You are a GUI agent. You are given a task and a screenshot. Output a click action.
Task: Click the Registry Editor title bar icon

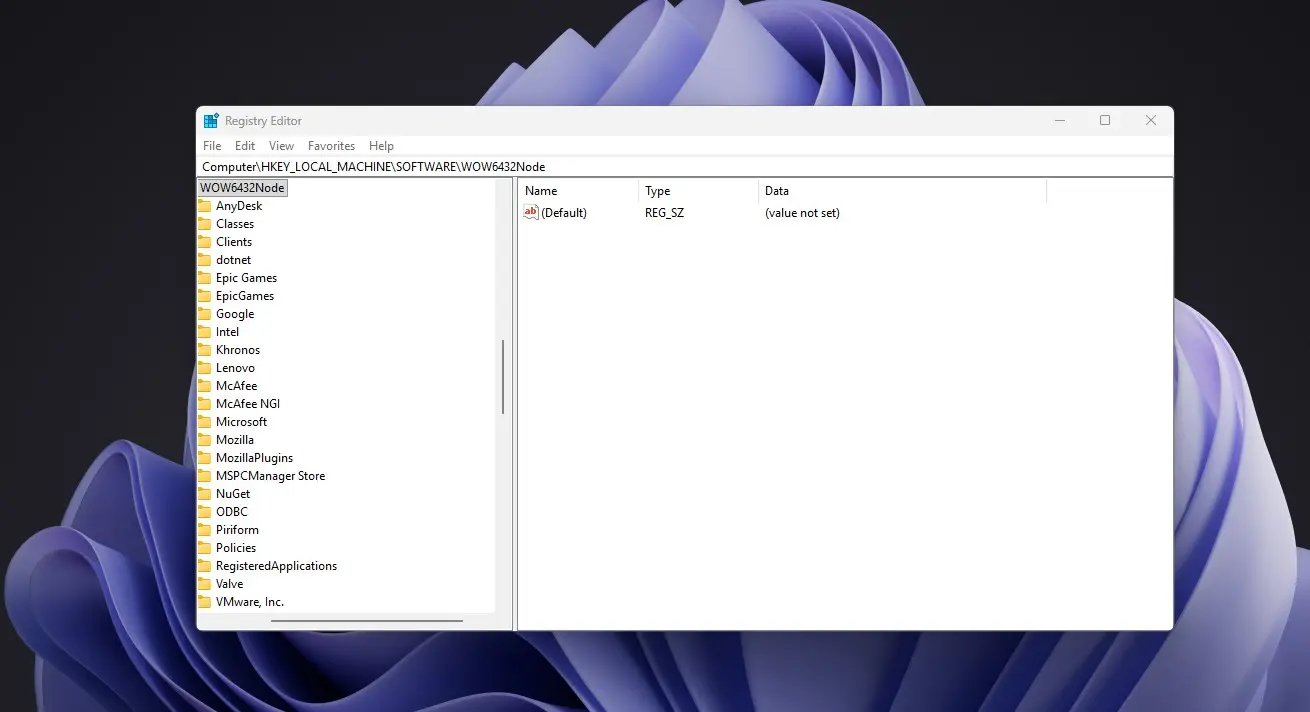point(211,121)
